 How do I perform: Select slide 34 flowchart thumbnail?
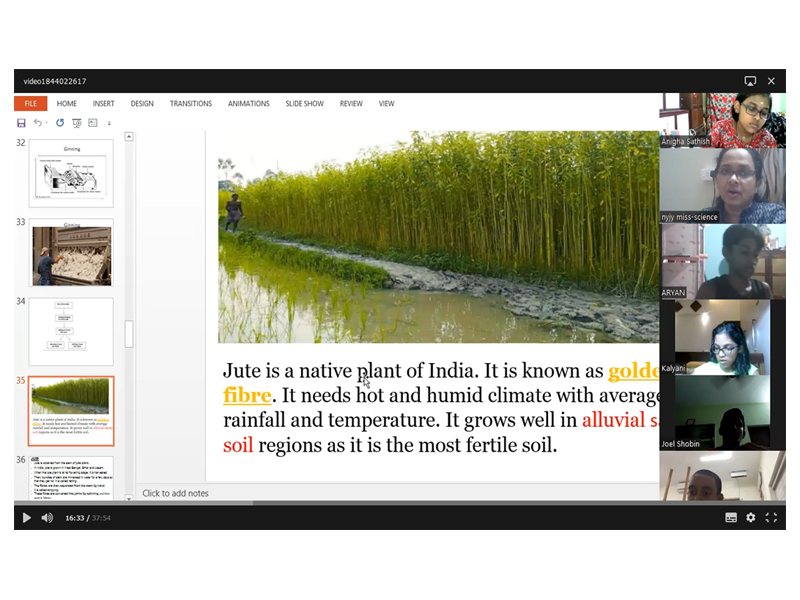point(71,331)
